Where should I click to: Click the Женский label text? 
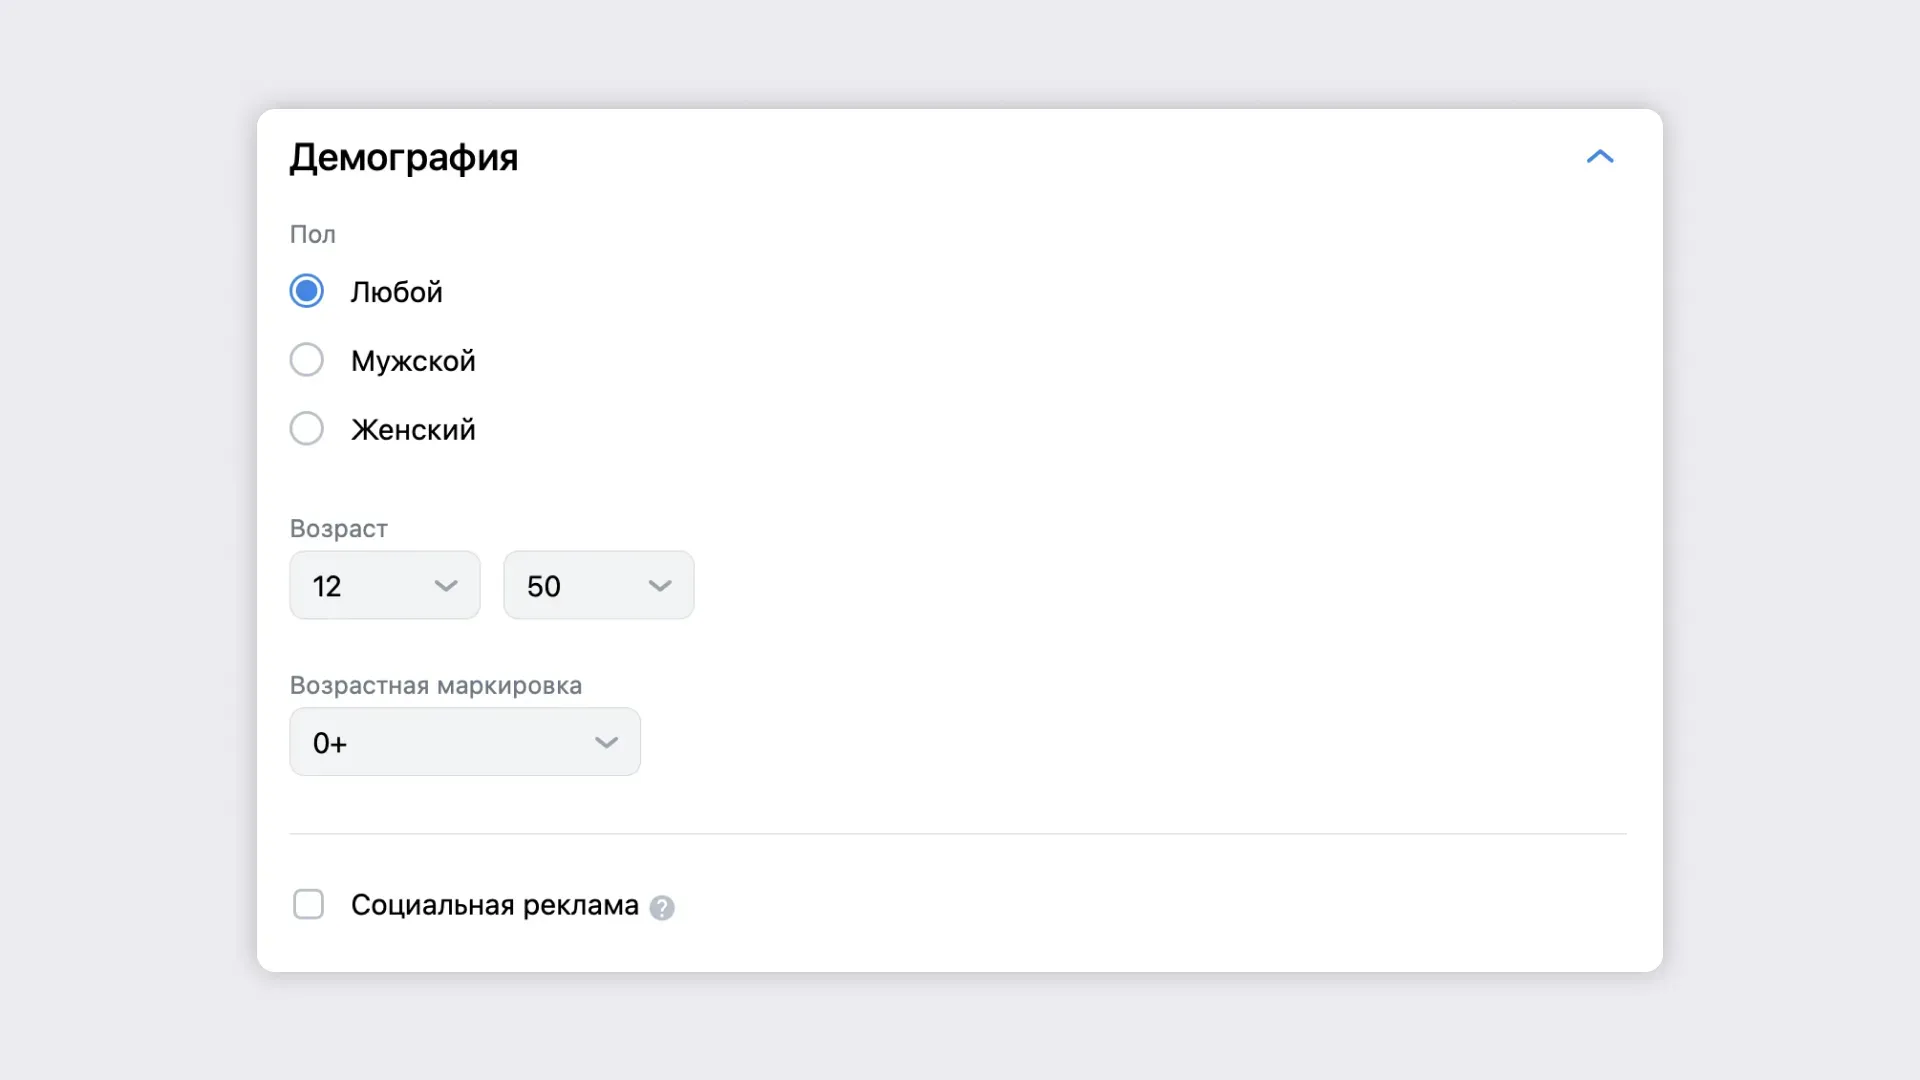413,430
